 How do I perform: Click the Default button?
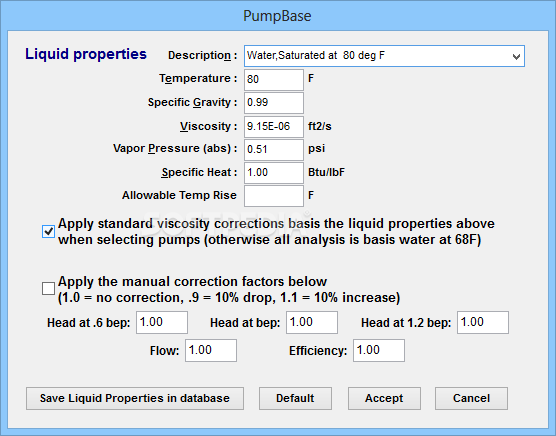tap(295, 398)
